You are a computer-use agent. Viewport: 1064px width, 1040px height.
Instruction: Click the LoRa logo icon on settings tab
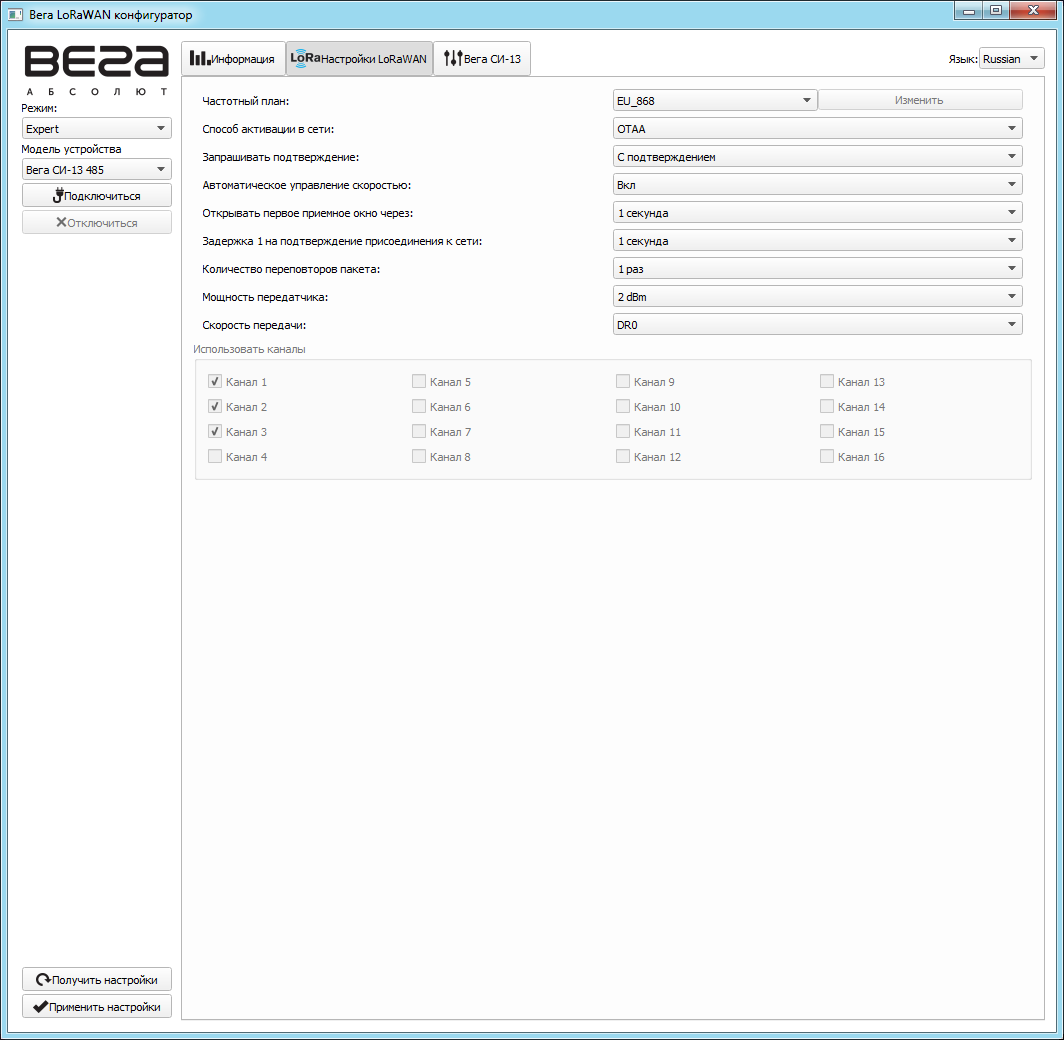[305, 58]
